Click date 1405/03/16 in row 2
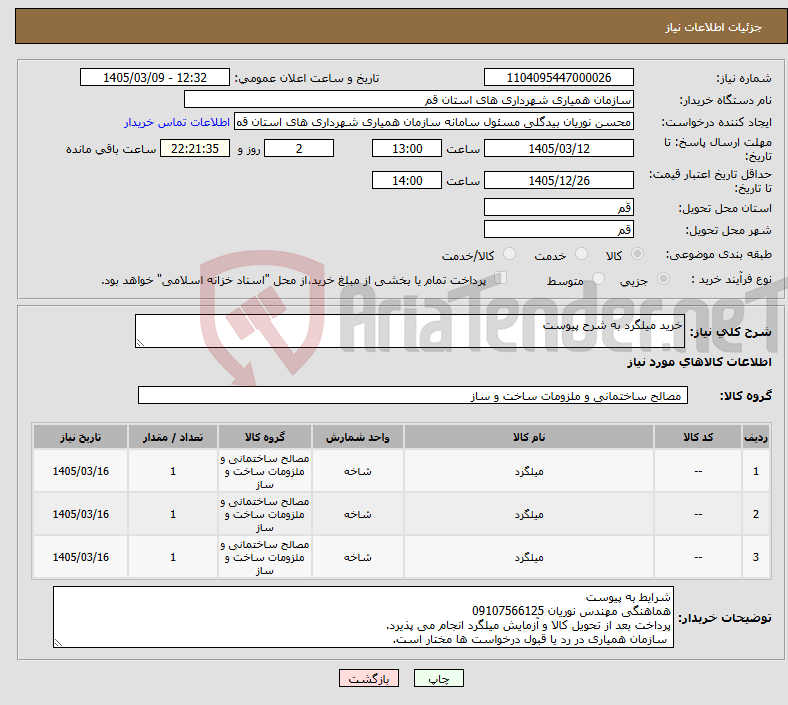The width and height of the screenshot is (788, 705). coord(80,514)
